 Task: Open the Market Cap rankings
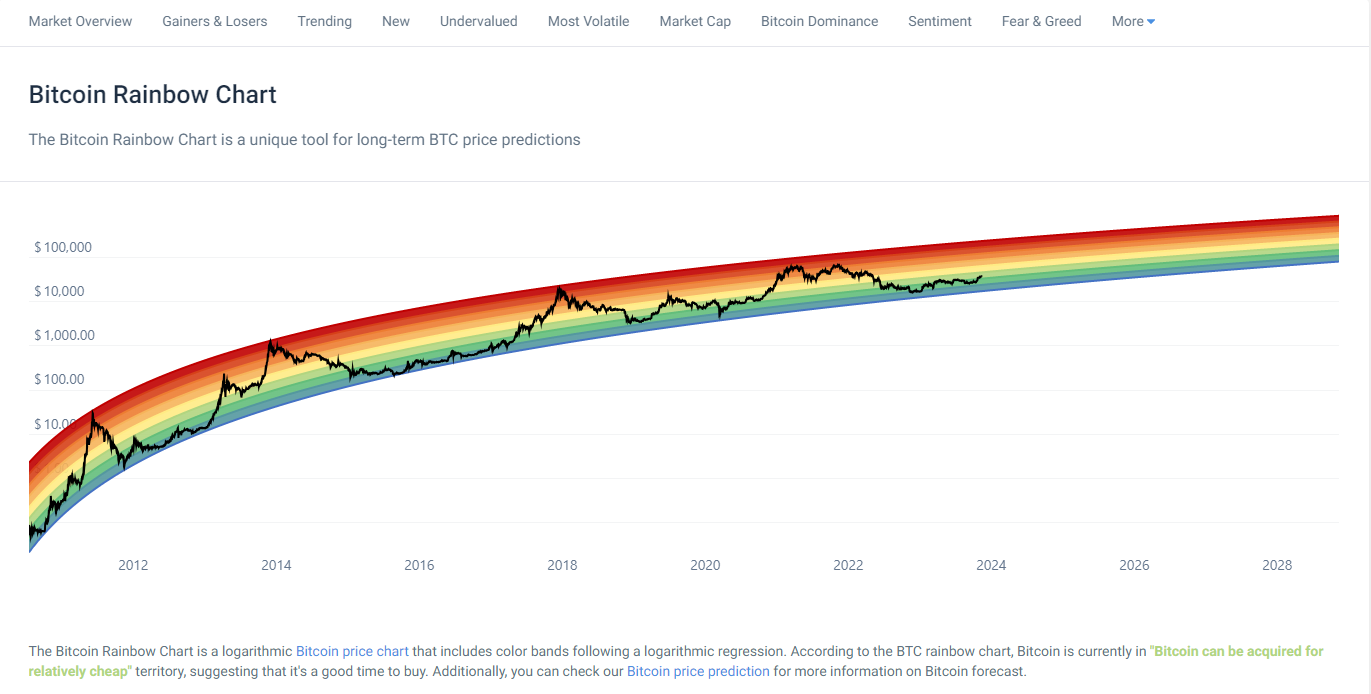coord(694,21)
